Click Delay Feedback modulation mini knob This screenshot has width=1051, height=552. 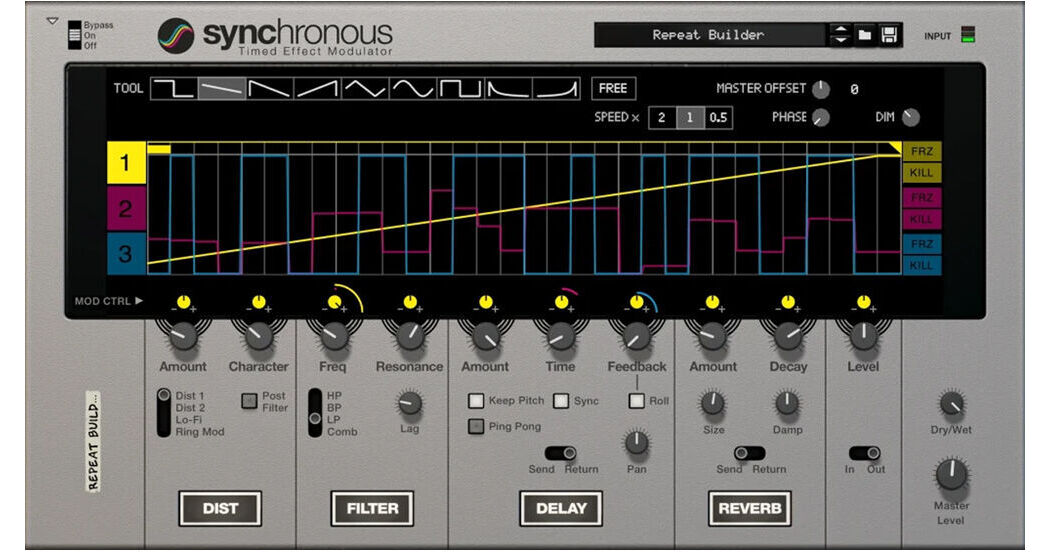637,302
